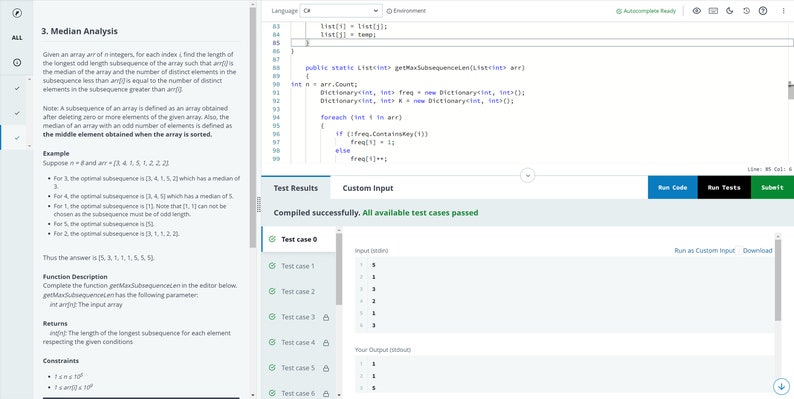The width and height of the screenshot is (794, 399).
Task: Click Run as Custom Input link
Action: (704, 251)
